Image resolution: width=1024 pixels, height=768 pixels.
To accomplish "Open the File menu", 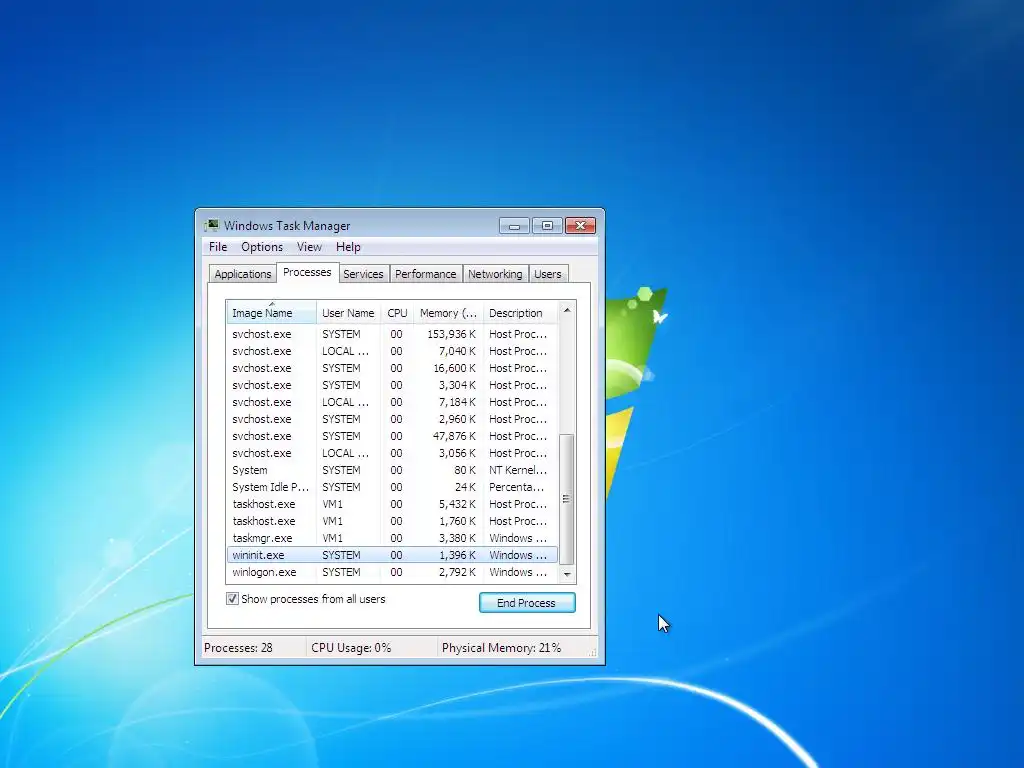I will pyautogui.click(x=218, y=247).
